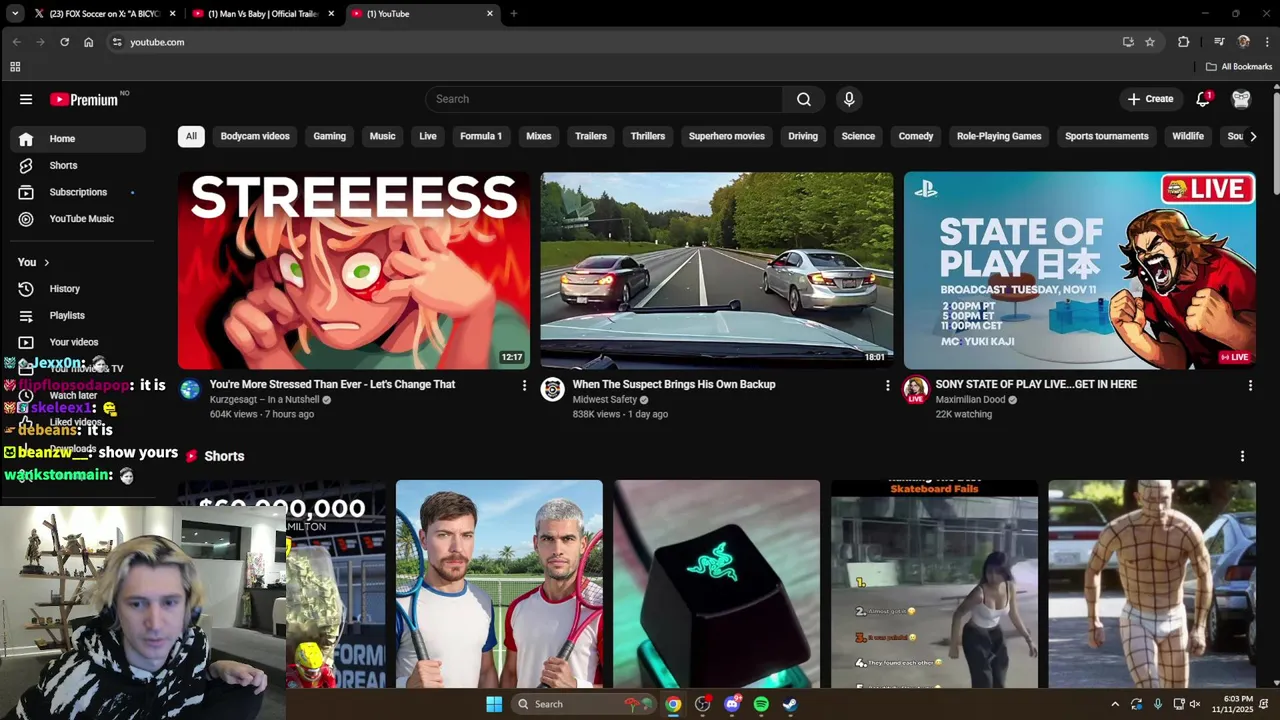Open Playlists in the sidebar
The width and height of the screenshot is (1280, 720).
pos(78,315)
